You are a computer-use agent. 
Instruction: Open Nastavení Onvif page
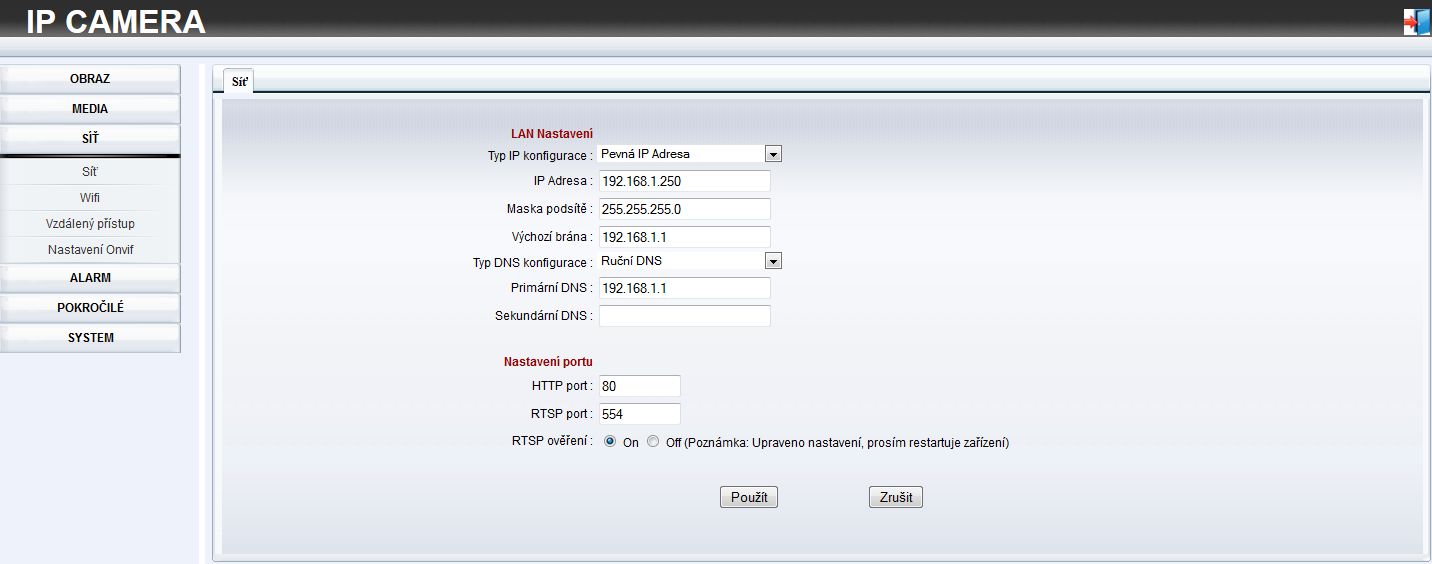point(90,250)
